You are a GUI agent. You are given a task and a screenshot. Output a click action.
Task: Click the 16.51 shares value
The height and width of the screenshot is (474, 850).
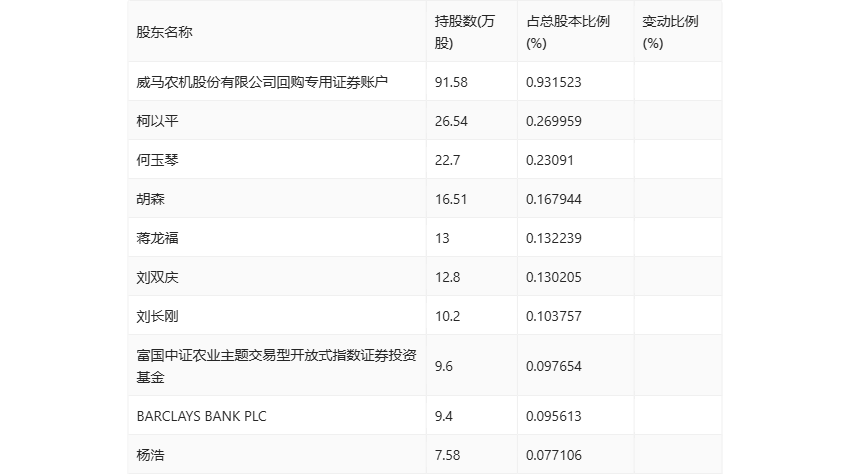(x=451, y=199)
